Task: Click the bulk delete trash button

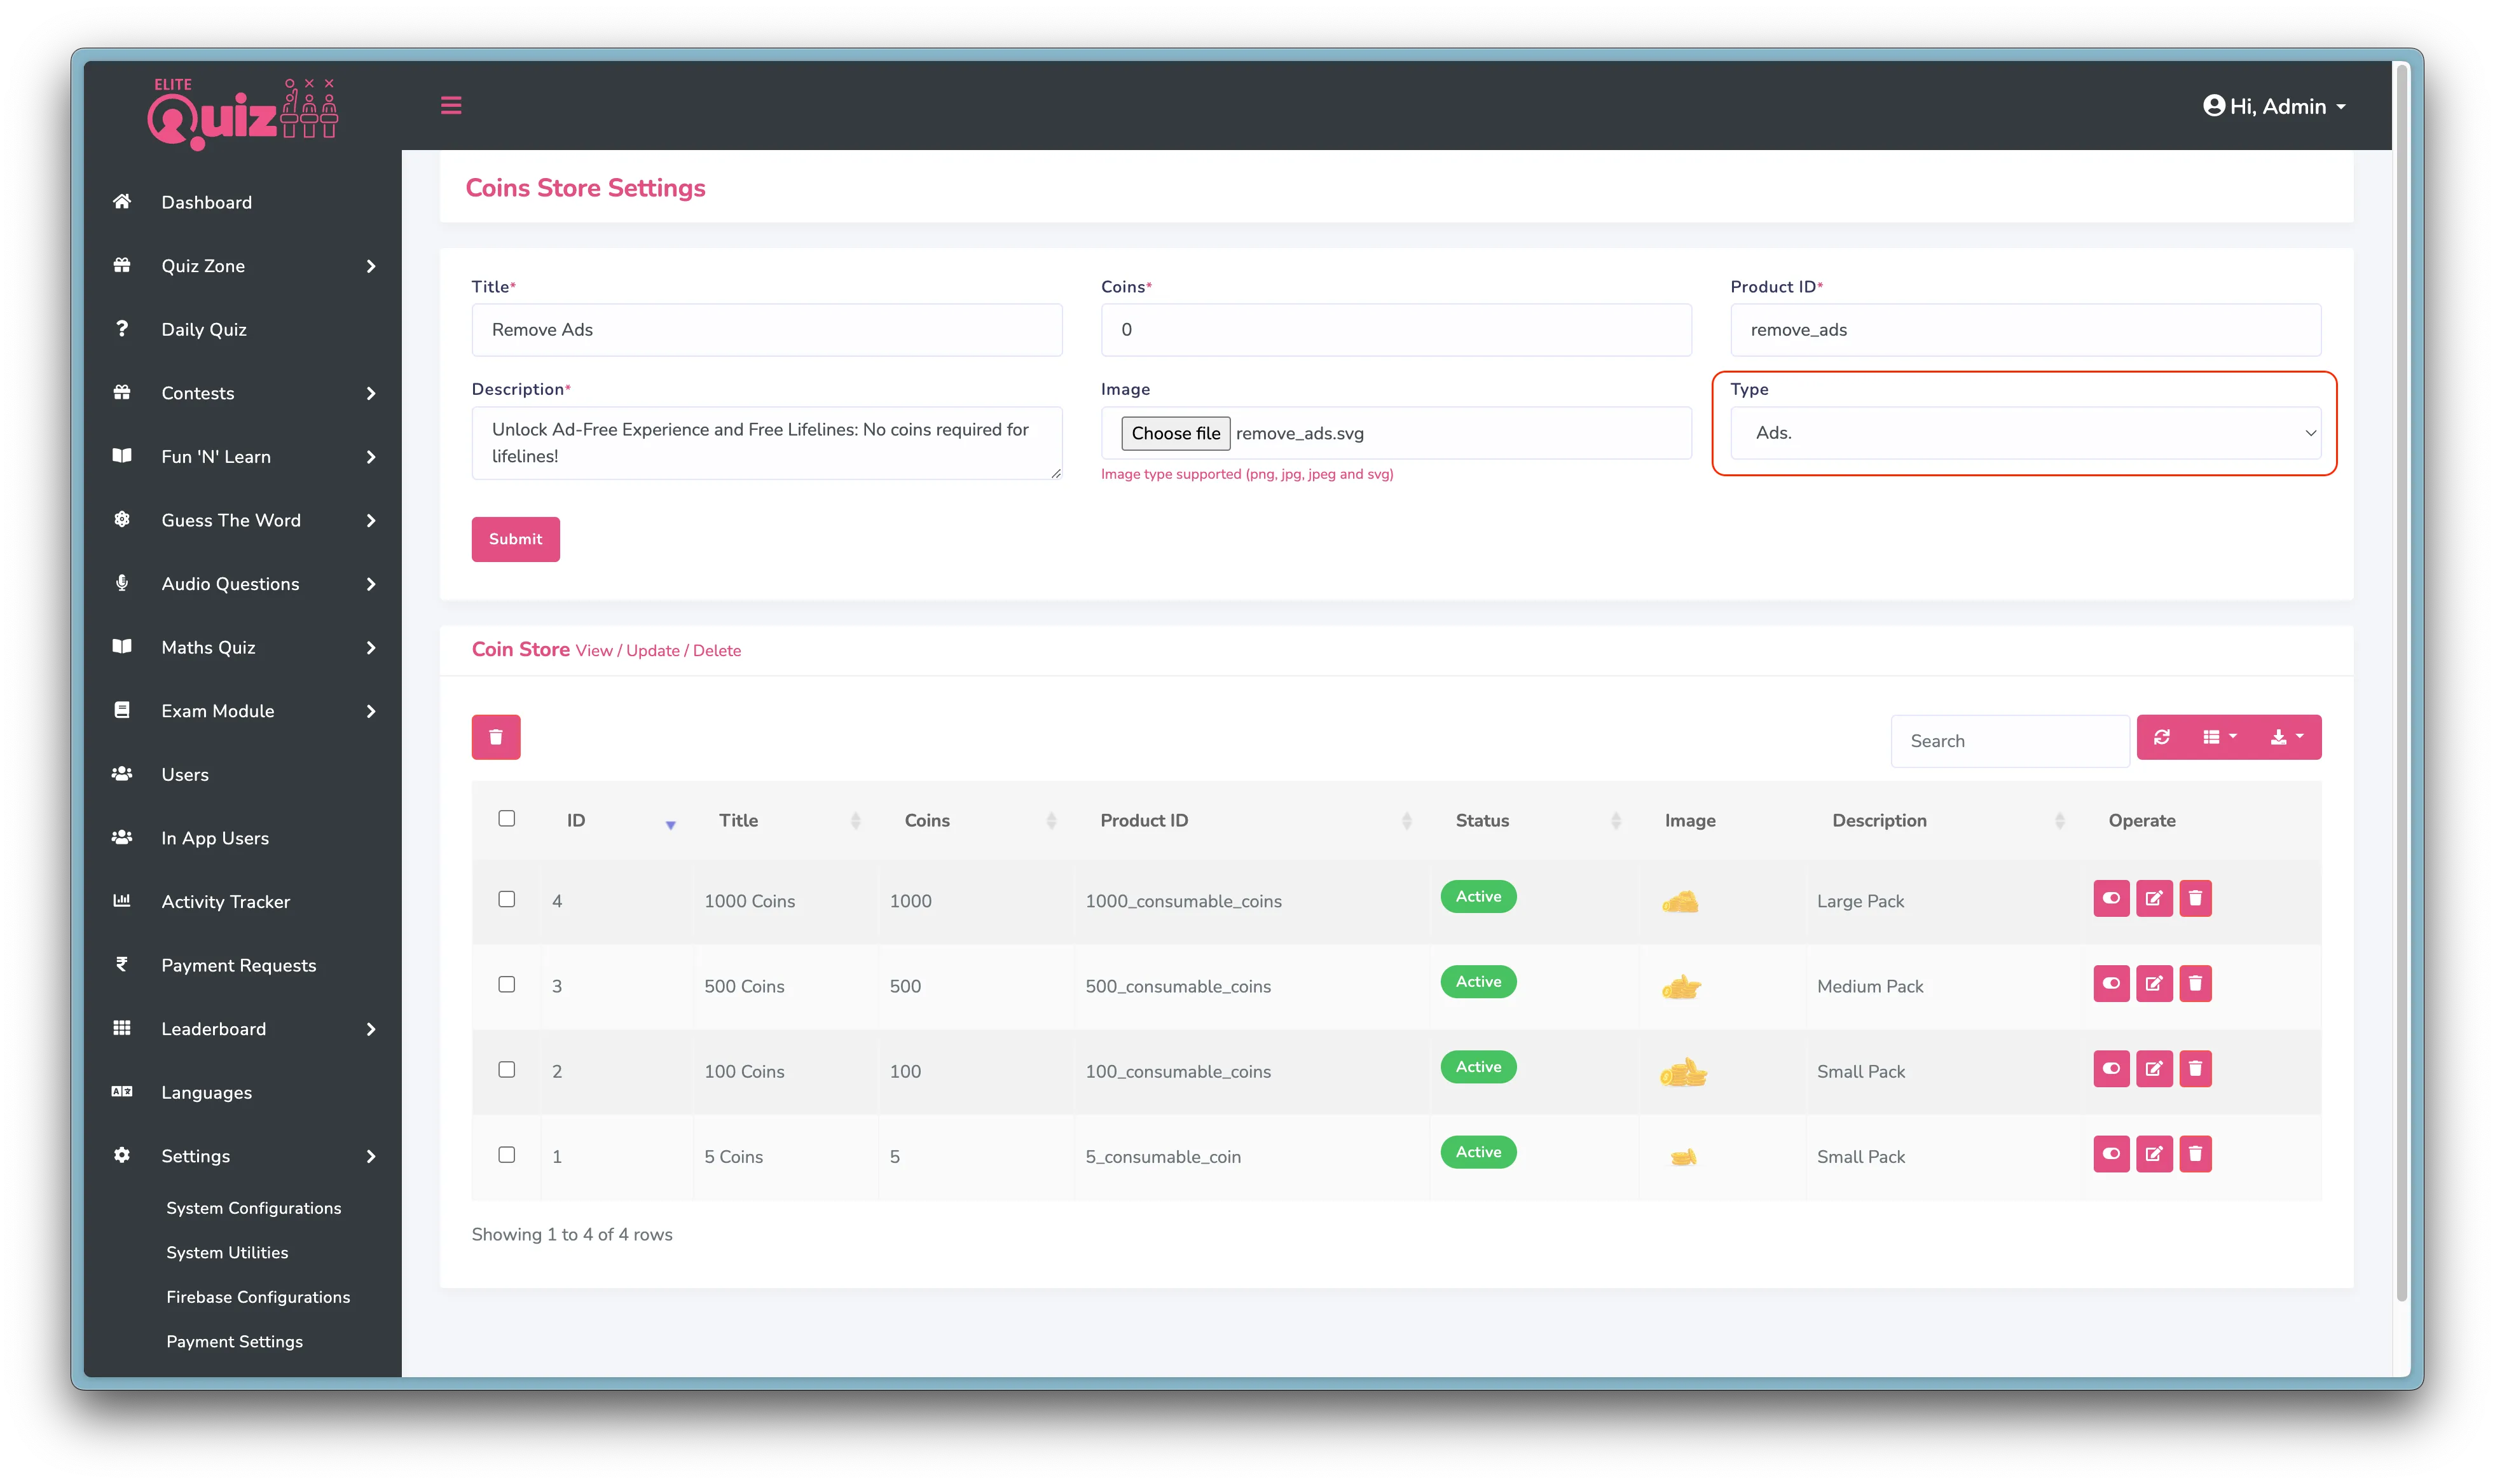Action: 496,737
